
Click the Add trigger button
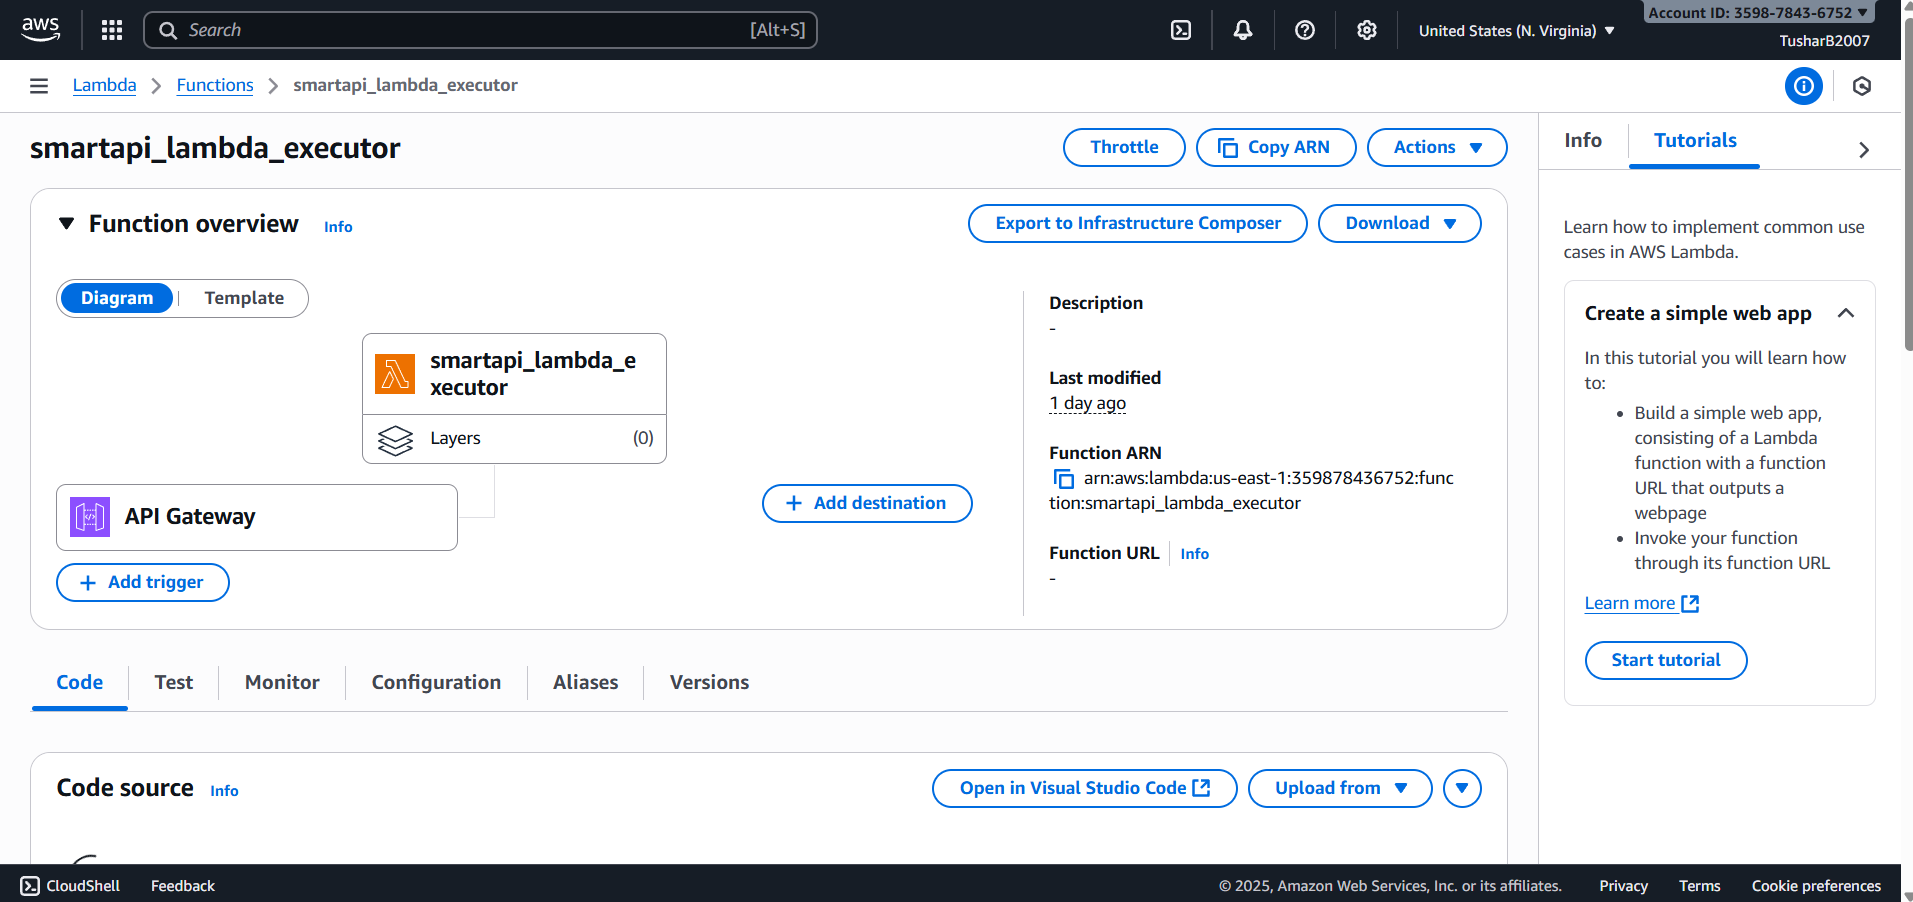(x=143, y=582)
